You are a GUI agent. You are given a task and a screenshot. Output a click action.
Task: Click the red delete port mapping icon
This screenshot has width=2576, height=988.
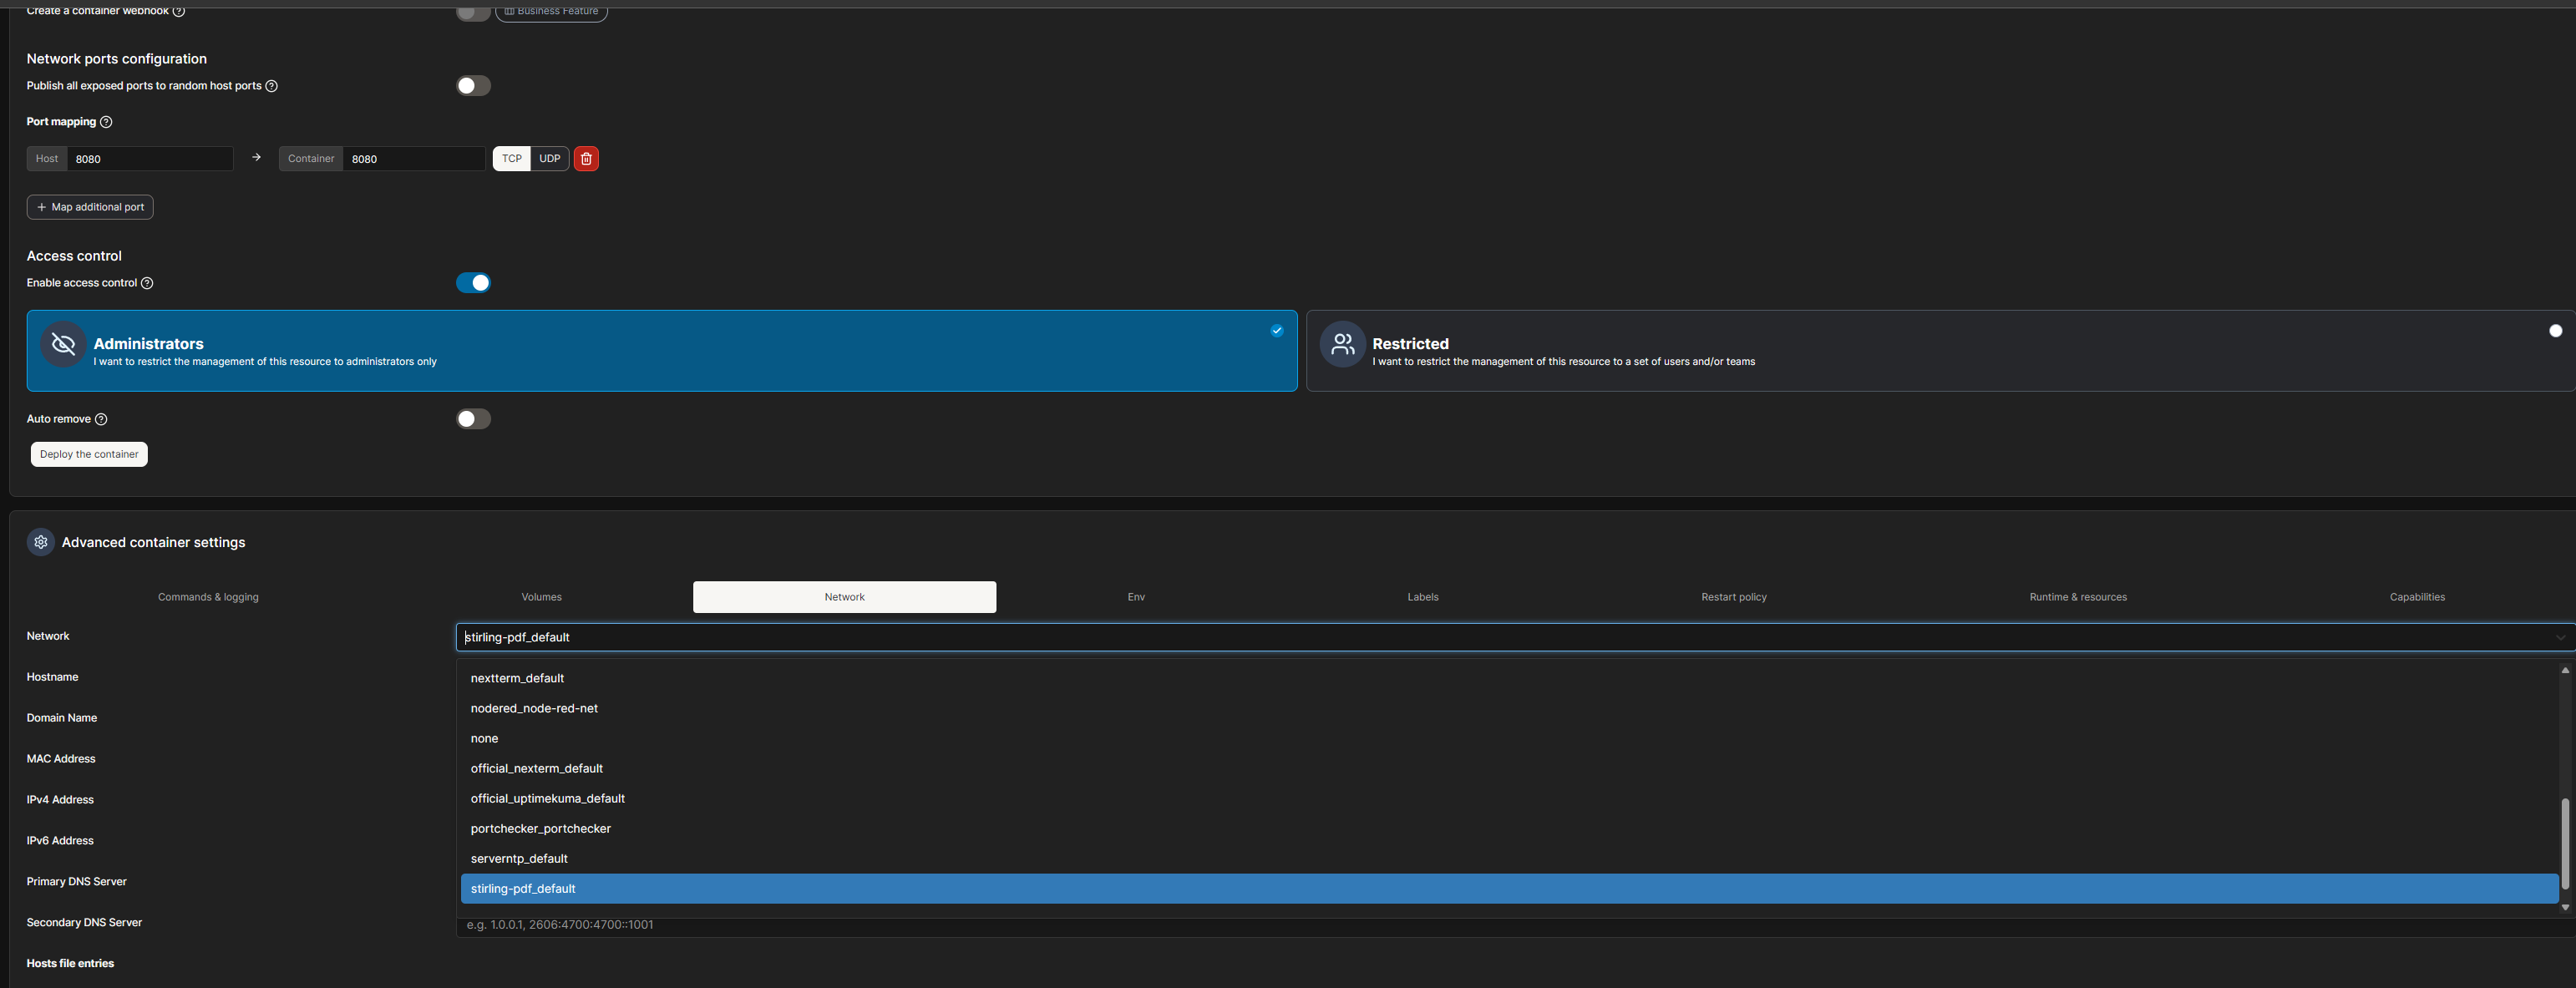pyautogui.click(x=586, y=159)
